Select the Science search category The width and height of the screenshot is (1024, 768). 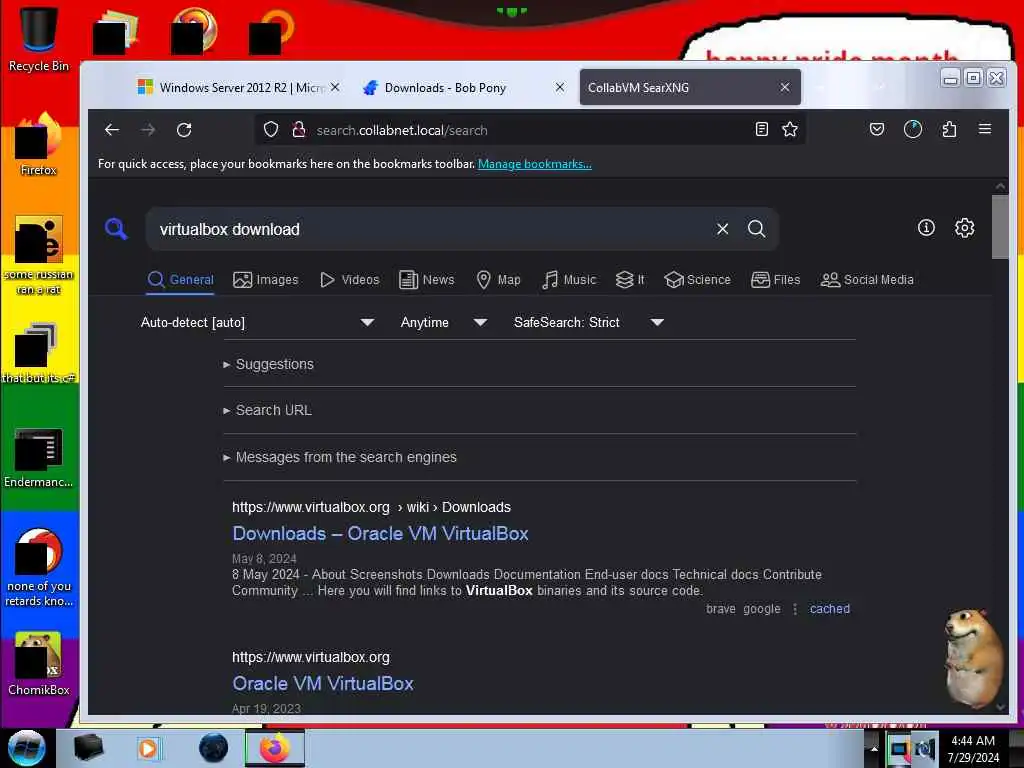tap(697, 280)
